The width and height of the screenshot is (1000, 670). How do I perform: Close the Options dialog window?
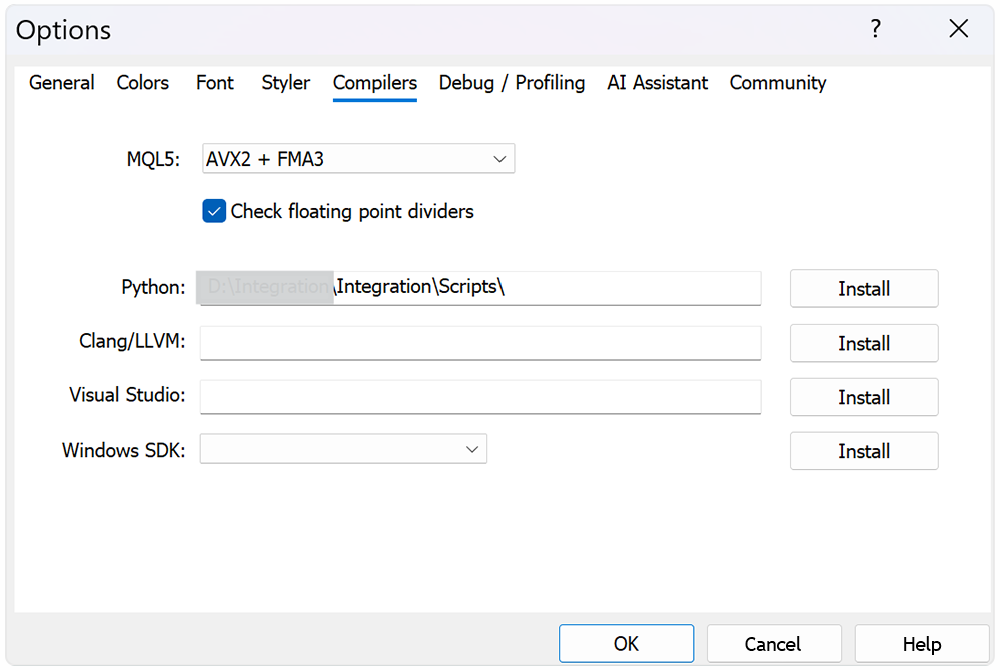point(958,29)
